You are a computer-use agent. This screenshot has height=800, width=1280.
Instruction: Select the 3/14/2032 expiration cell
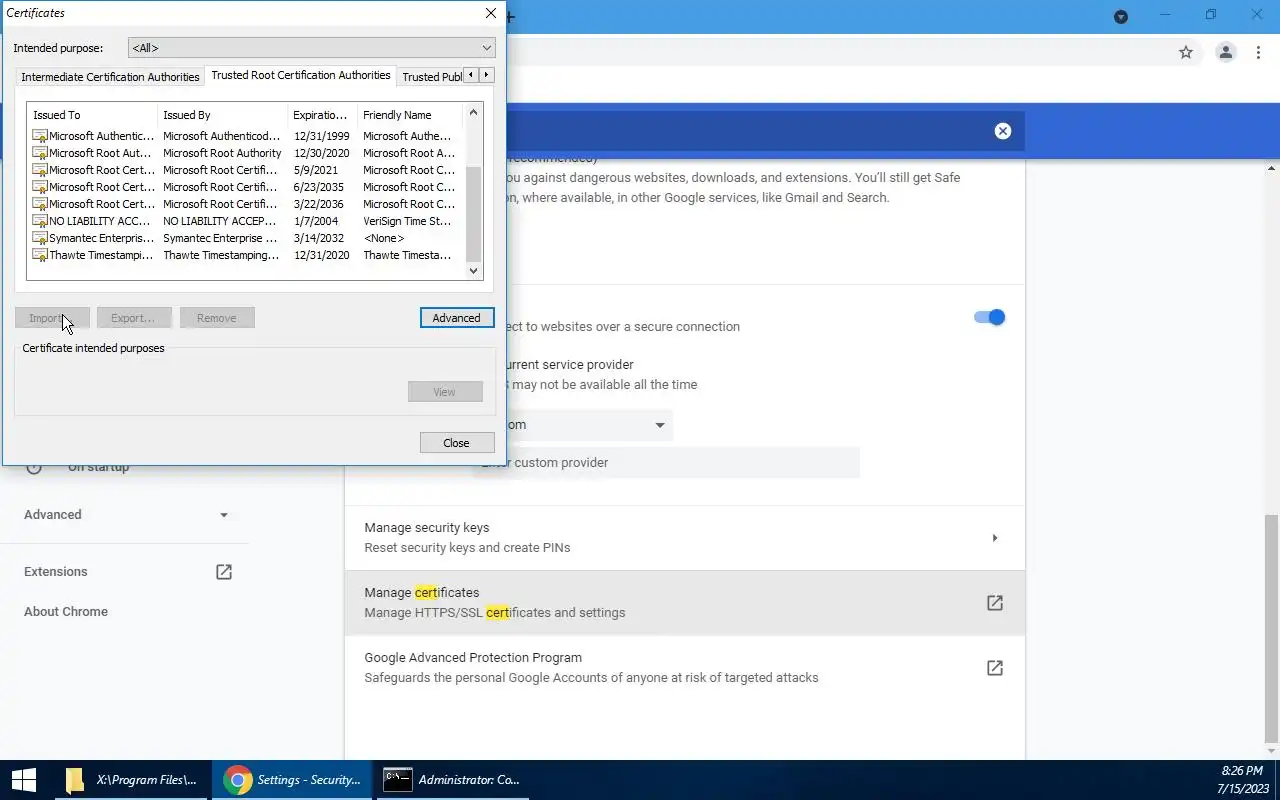coord(322,238)
